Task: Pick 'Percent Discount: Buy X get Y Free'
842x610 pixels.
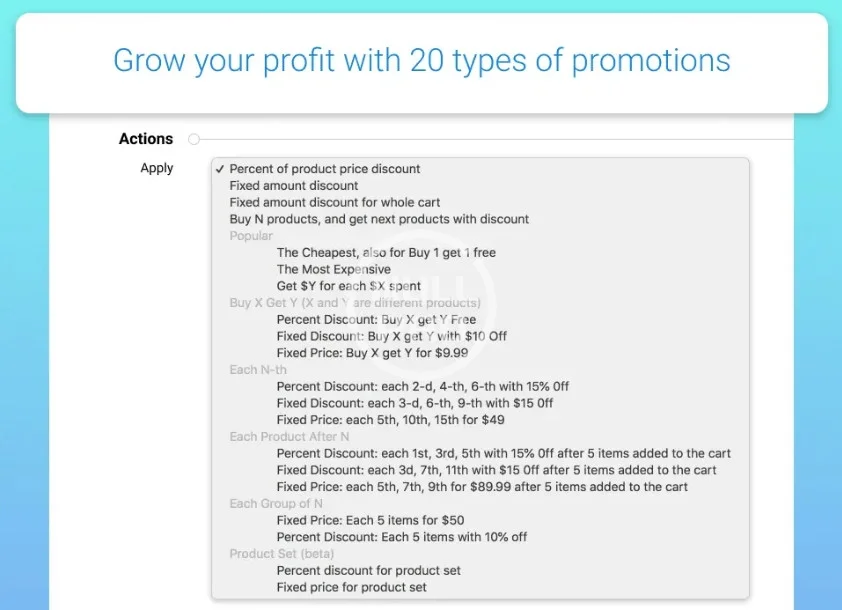Action: (x=376, y=320)
